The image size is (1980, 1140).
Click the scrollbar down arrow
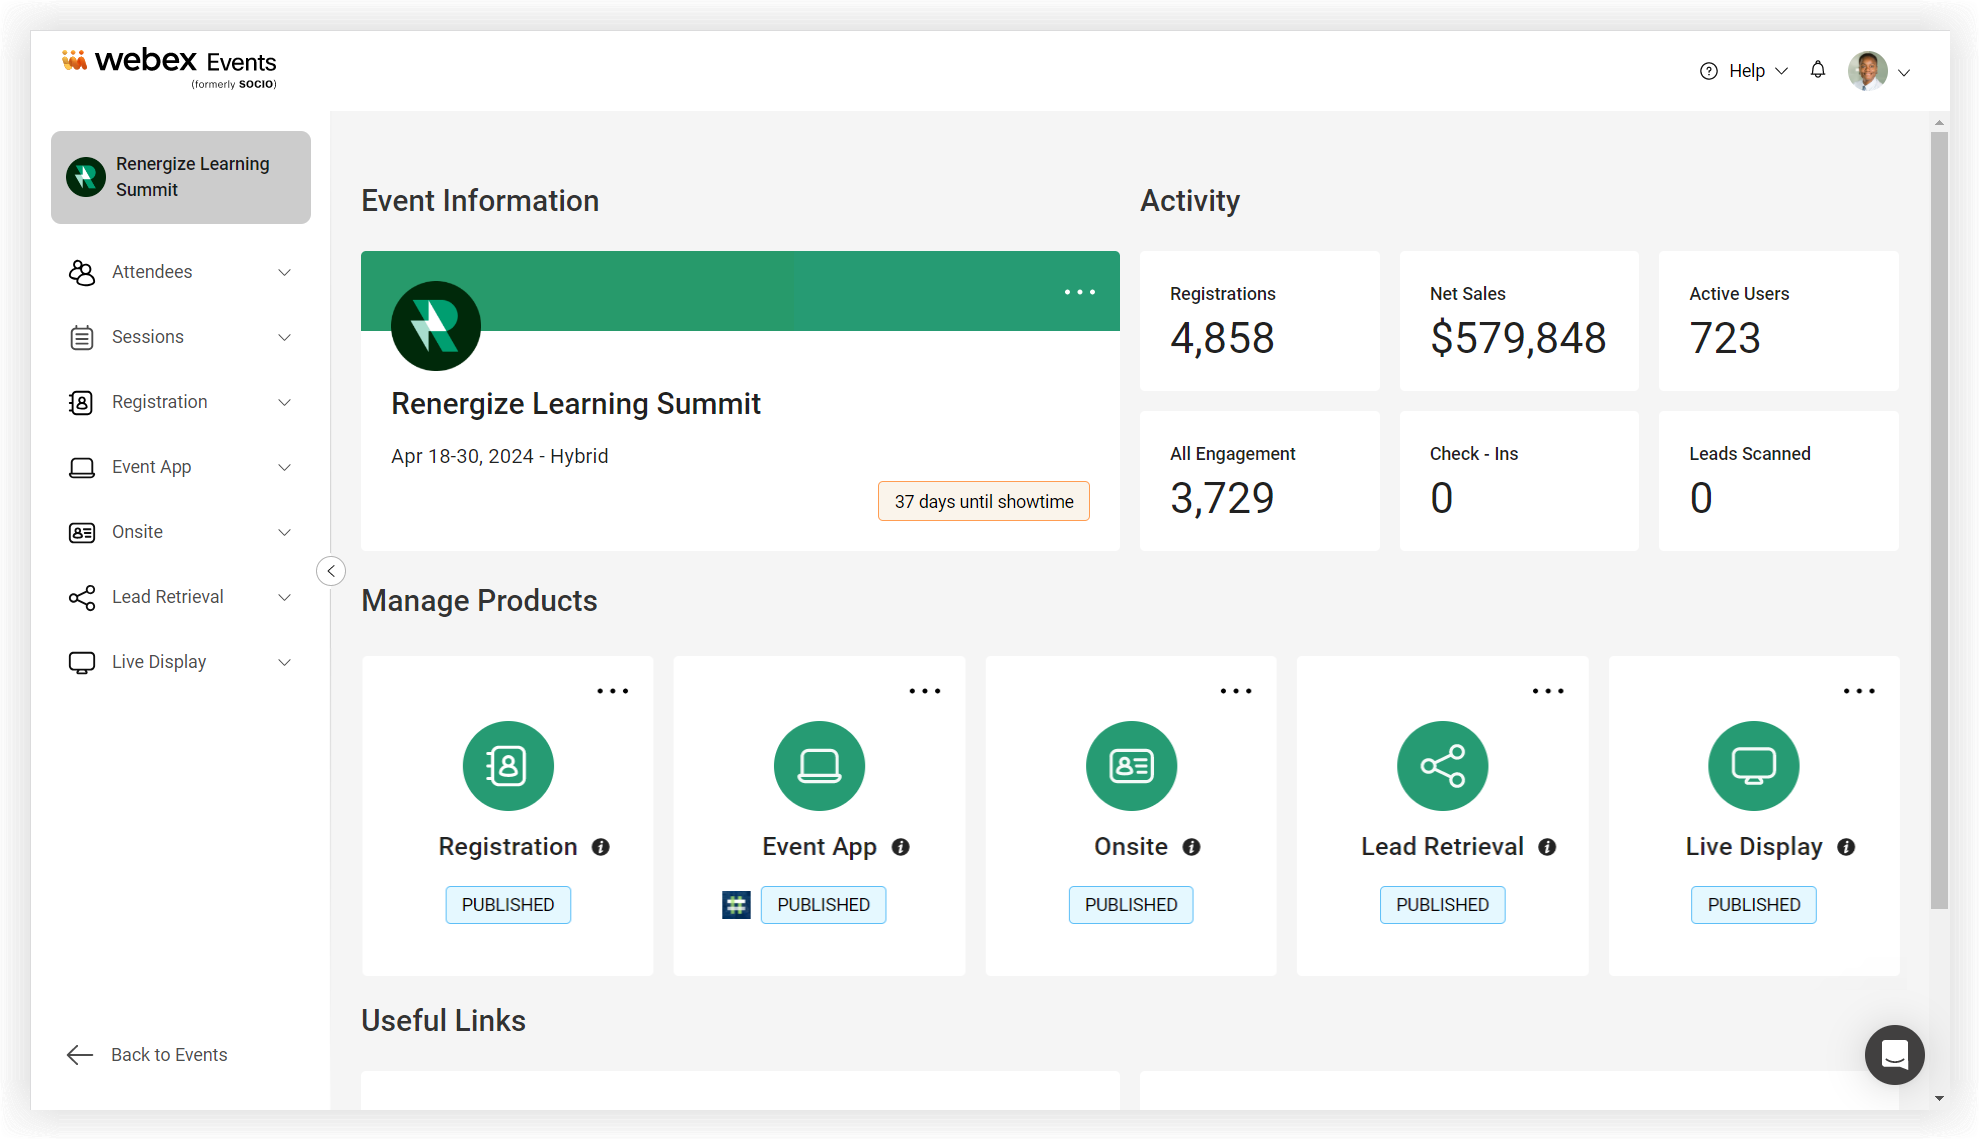click(x=1939, y=1098)
